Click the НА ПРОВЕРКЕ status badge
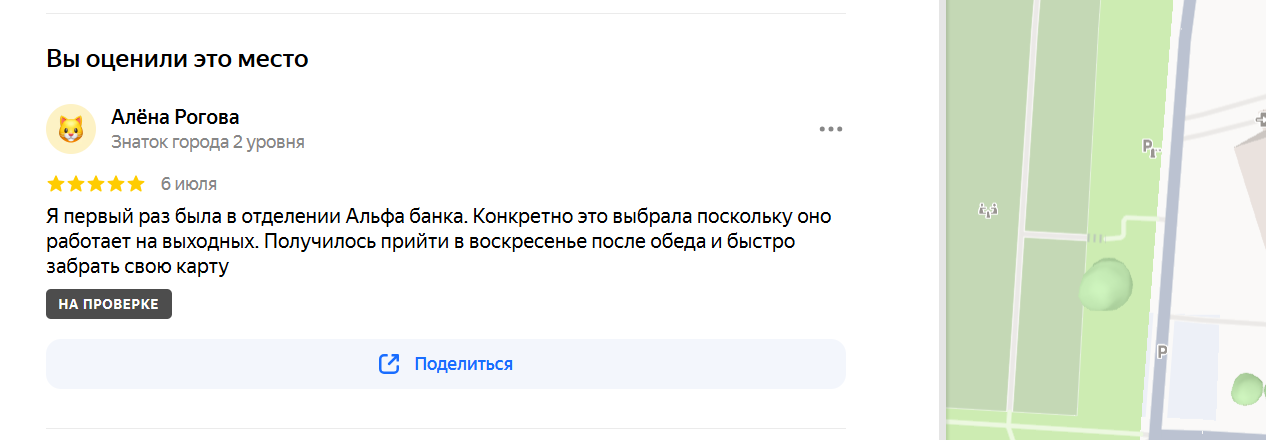The image size is (1266, 440). (x=109, y=304)
